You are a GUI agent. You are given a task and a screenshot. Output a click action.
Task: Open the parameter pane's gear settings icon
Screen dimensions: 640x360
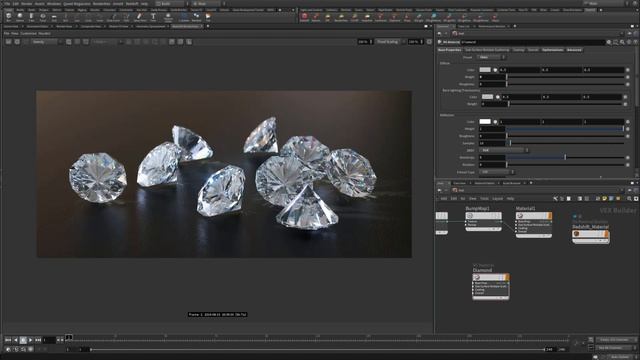[609, 42]
